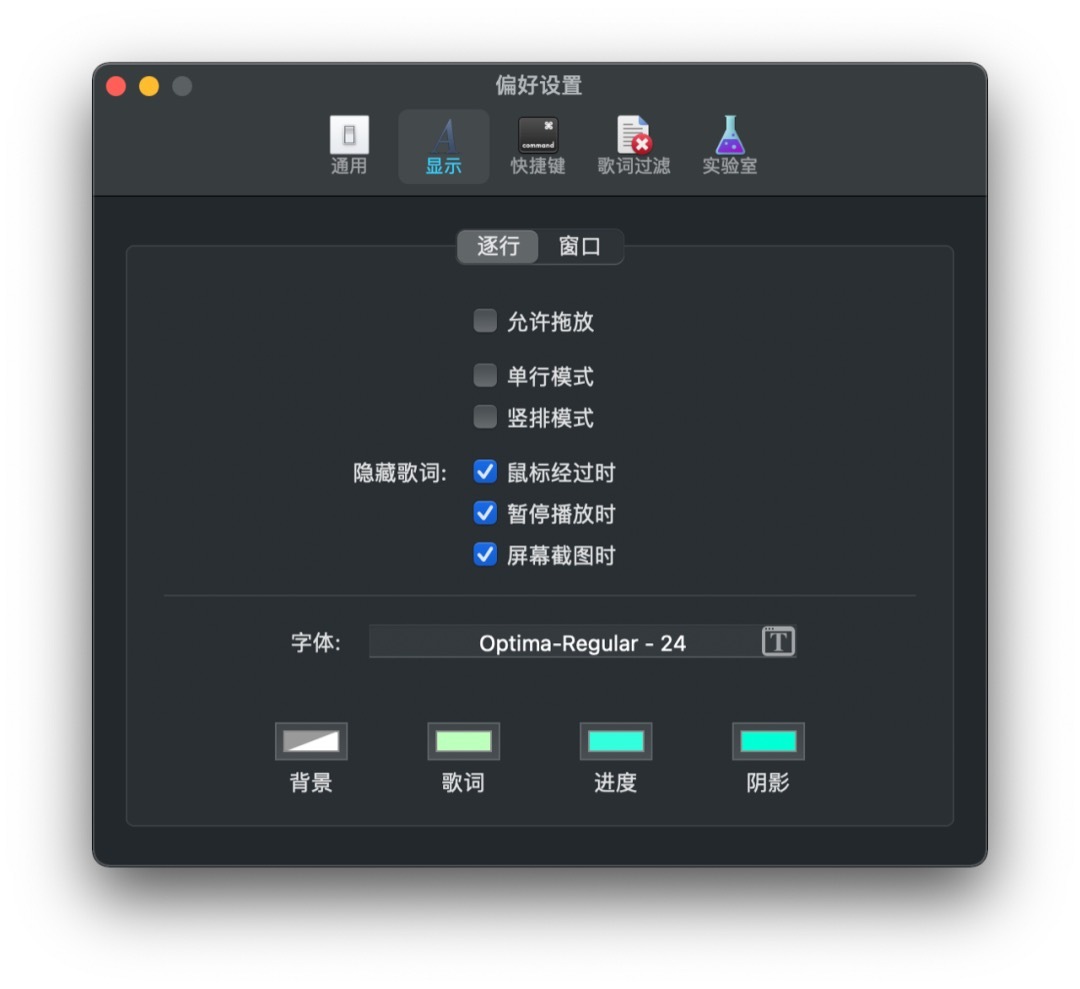Open the 歌词过滤 lyrics filter pane
The width and height of the screenshot is (1080, 989).
pyautogui.click(x=634, y=146)
